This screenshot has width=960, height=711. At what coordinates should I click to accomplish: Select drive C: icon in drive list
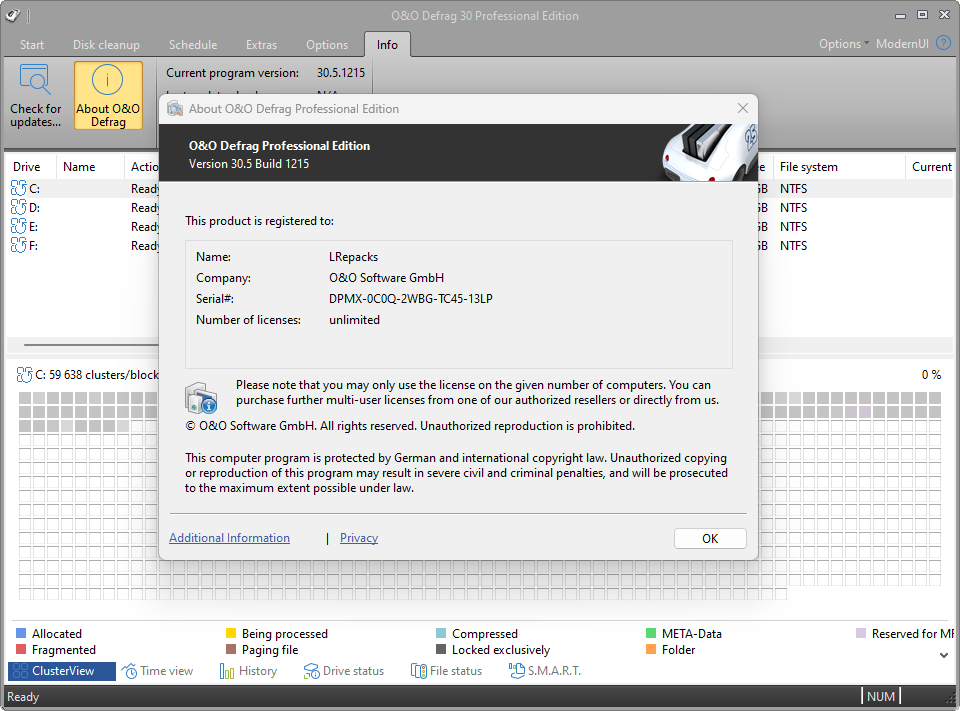18,188
